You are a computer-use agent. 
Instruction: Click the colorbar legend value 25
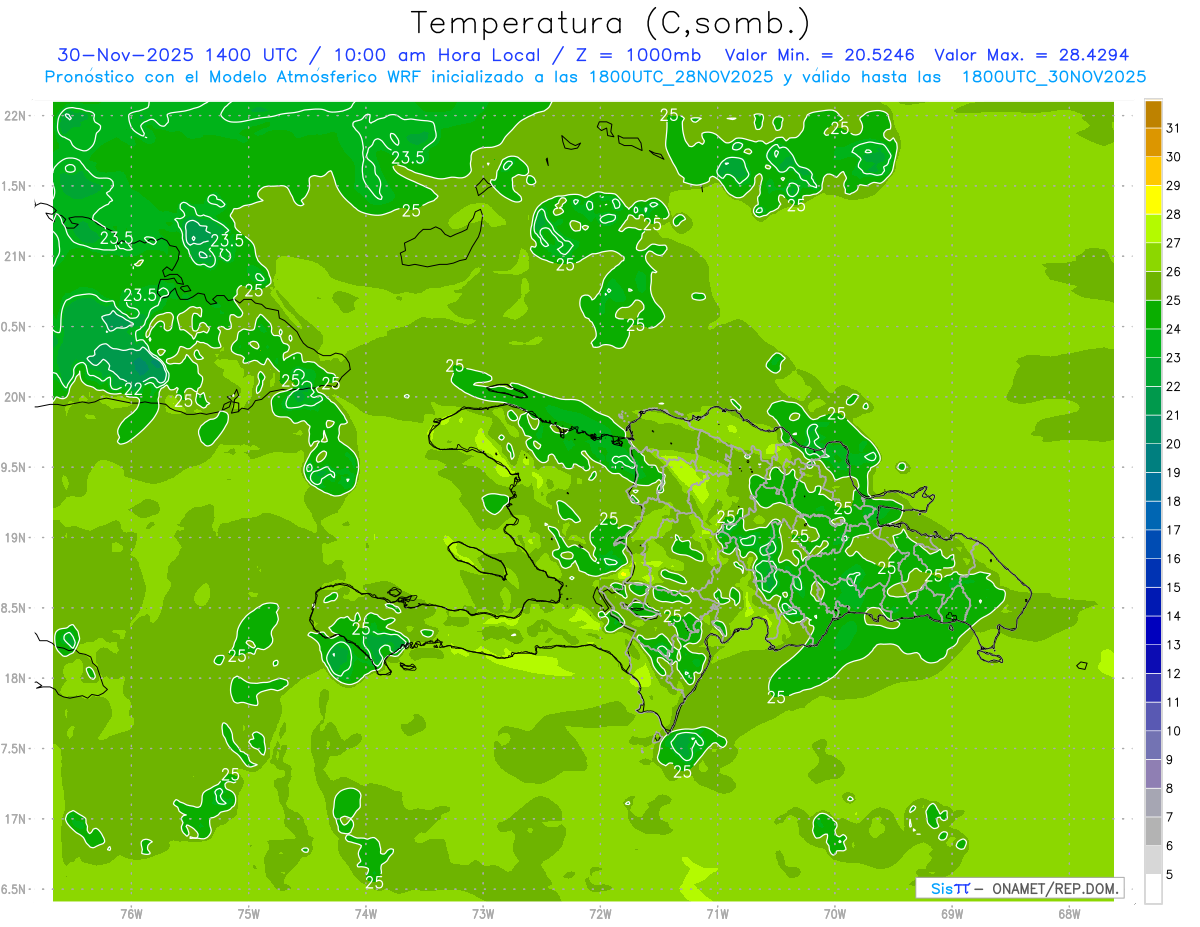[x=1173, y=300]
